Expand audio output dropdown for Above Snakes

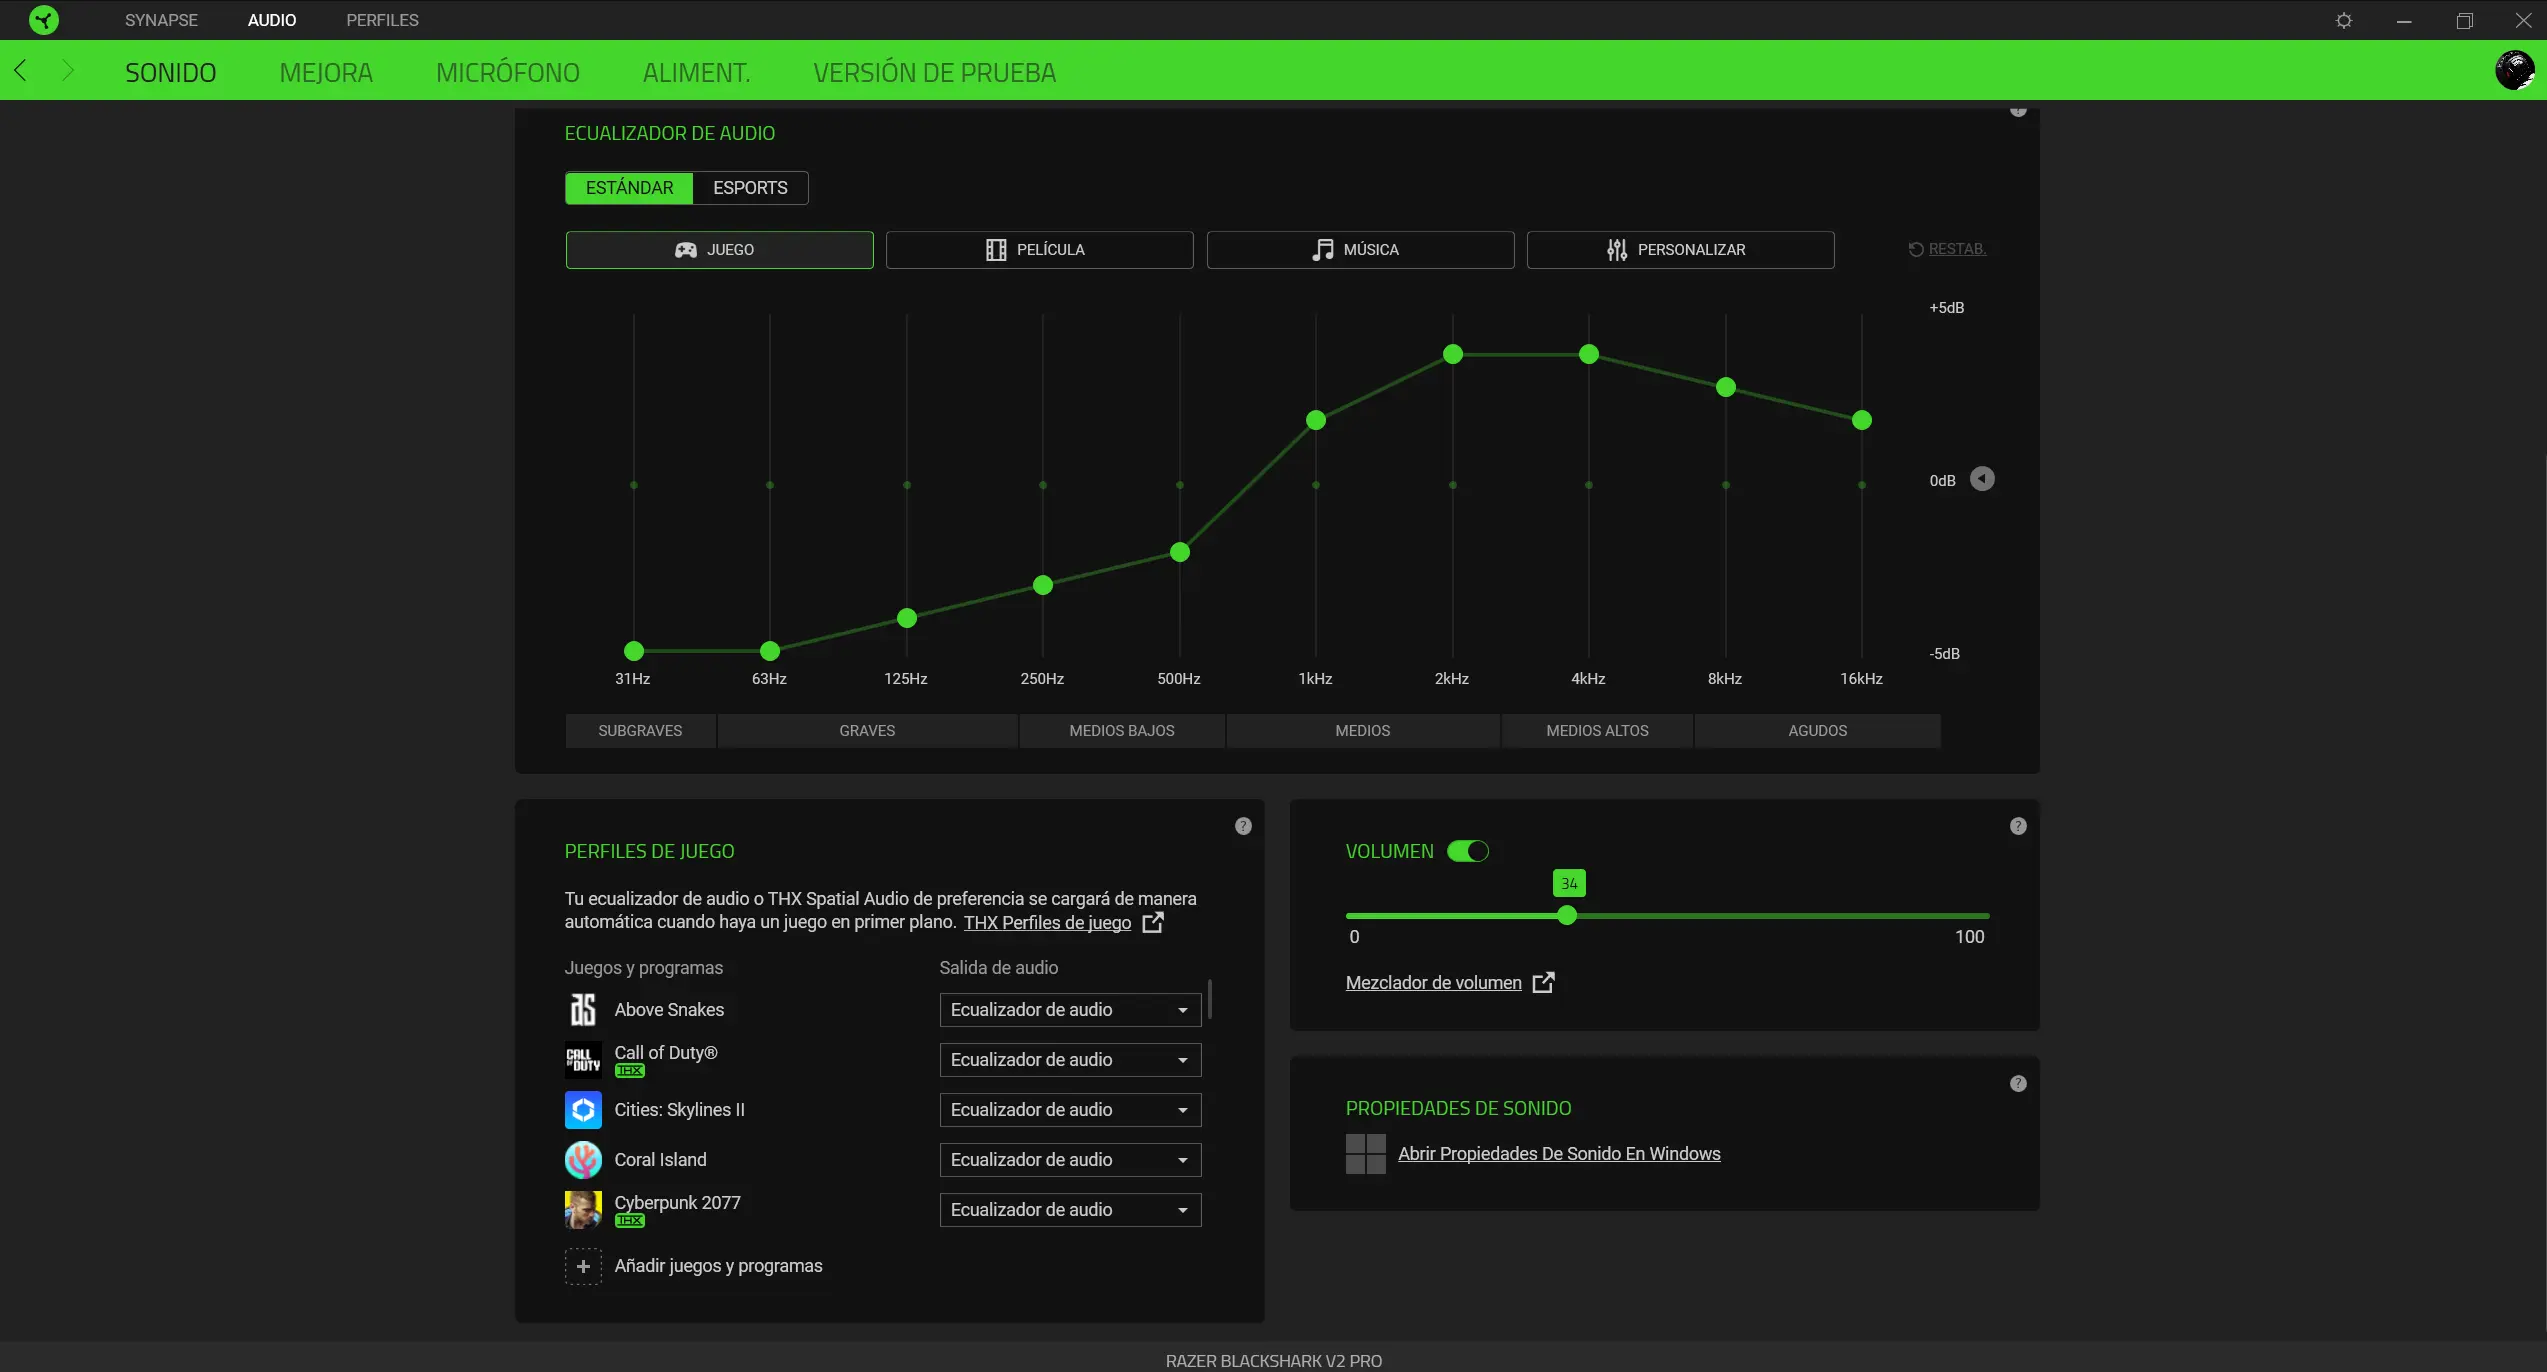(1070, 1010)
